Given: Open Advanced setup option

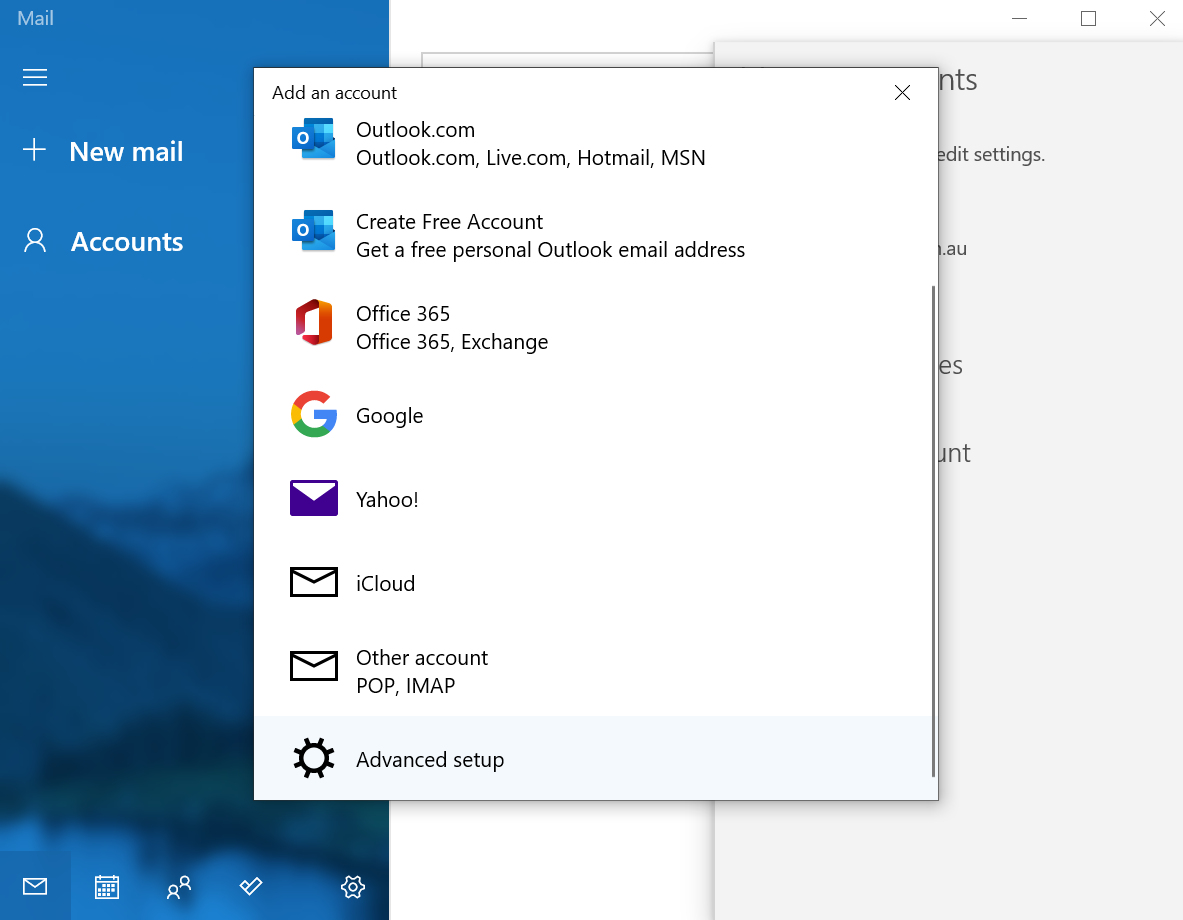Looking at the screenshot, I should (593, 758).
